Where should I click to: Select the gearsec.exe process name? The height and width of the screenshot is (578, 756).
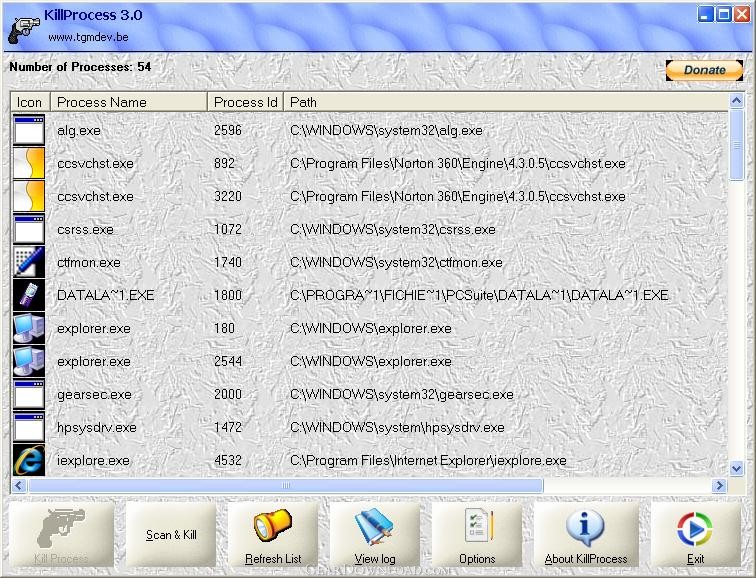94,395
